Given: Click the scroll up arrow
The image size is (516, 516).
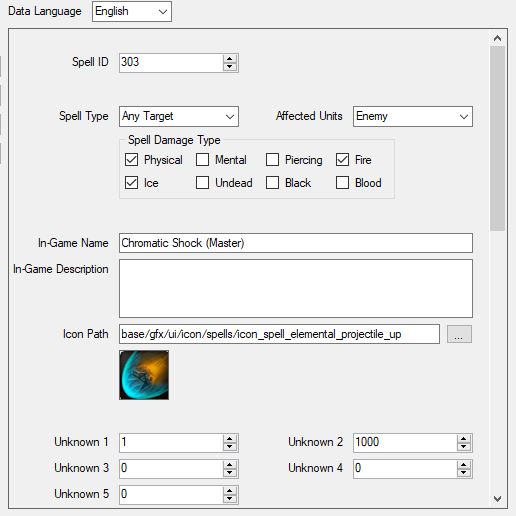Looking at the screenshot, I should (x=497, y=38).
